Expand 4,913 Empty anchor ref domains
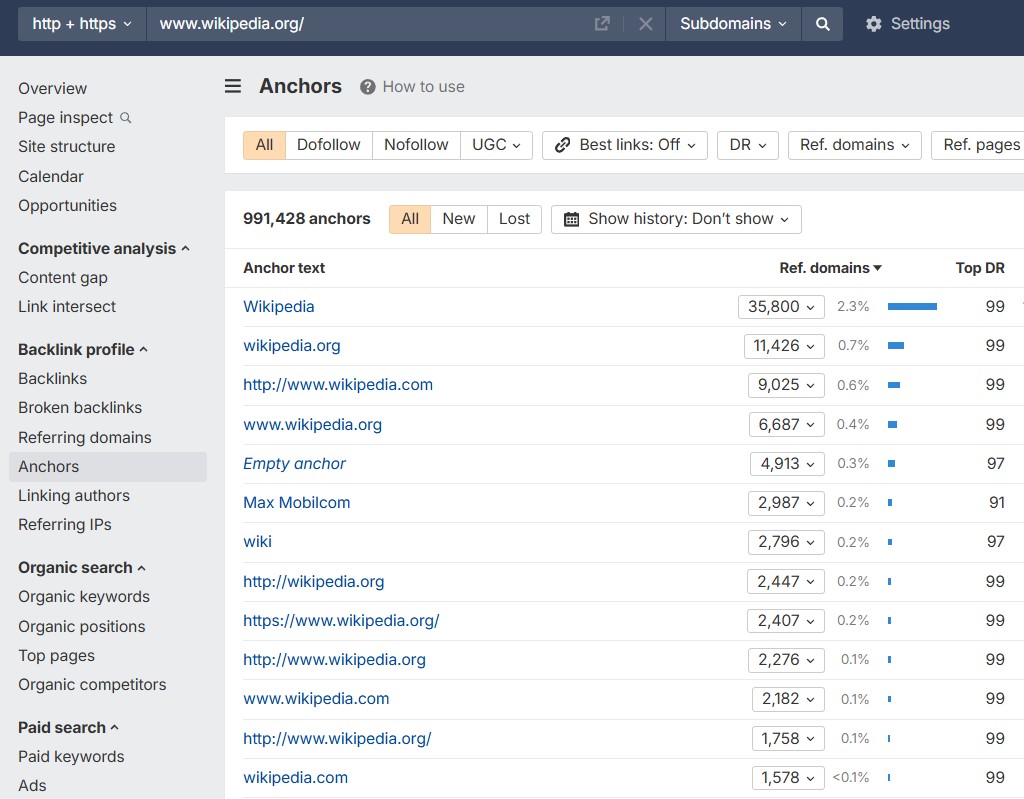The image size is (1024, 799). tap(787, 464)
